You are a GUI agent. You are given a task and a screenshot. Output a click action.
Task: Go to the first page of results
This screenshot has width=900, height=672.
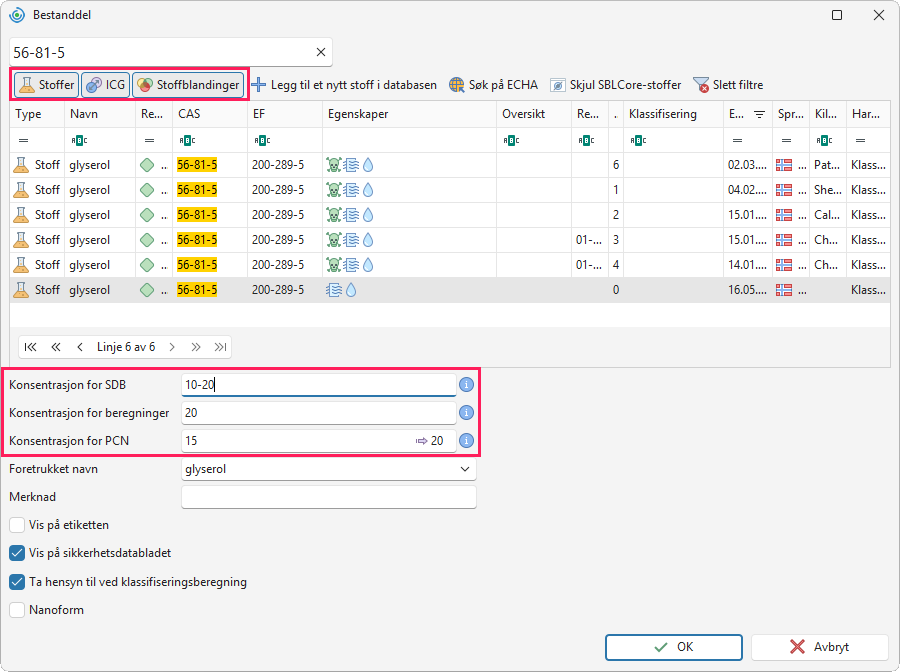click(30, 347)
